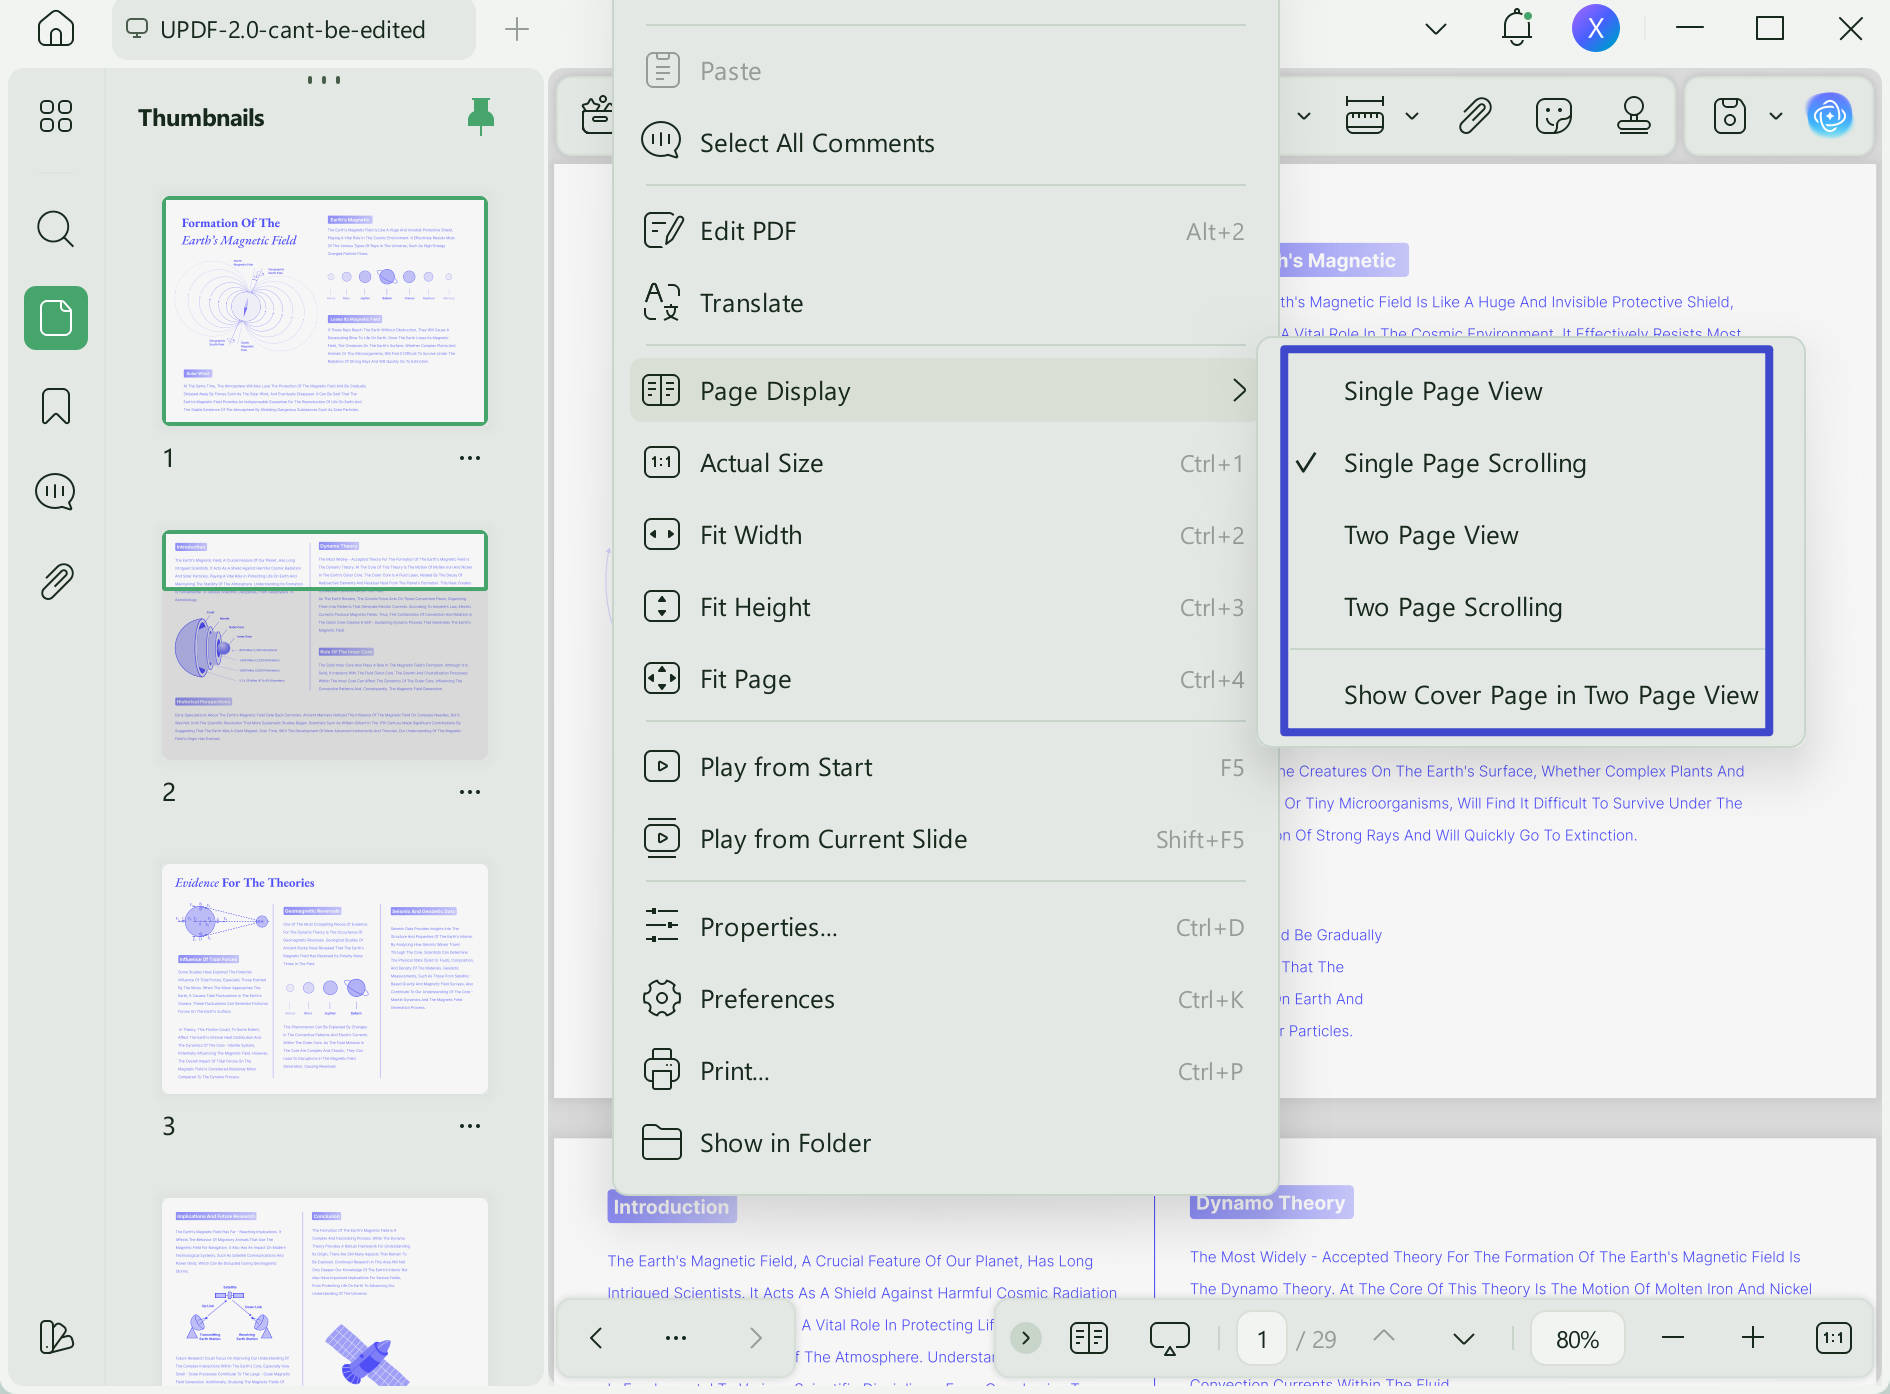Select Fit Width option
Viewport: 1890px width, 1394px height.
(945, 535)
